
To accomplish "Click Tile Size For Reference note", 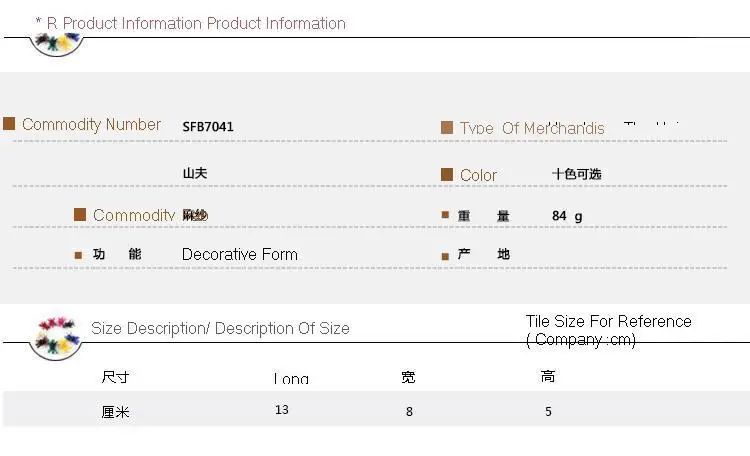I will click(608, 330).
